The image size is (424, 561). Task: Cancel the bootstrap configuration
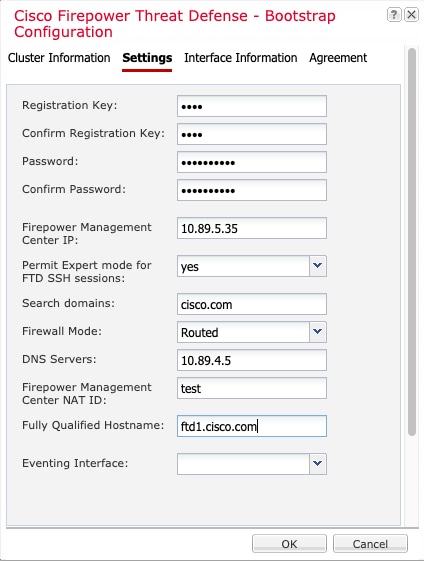370,544
